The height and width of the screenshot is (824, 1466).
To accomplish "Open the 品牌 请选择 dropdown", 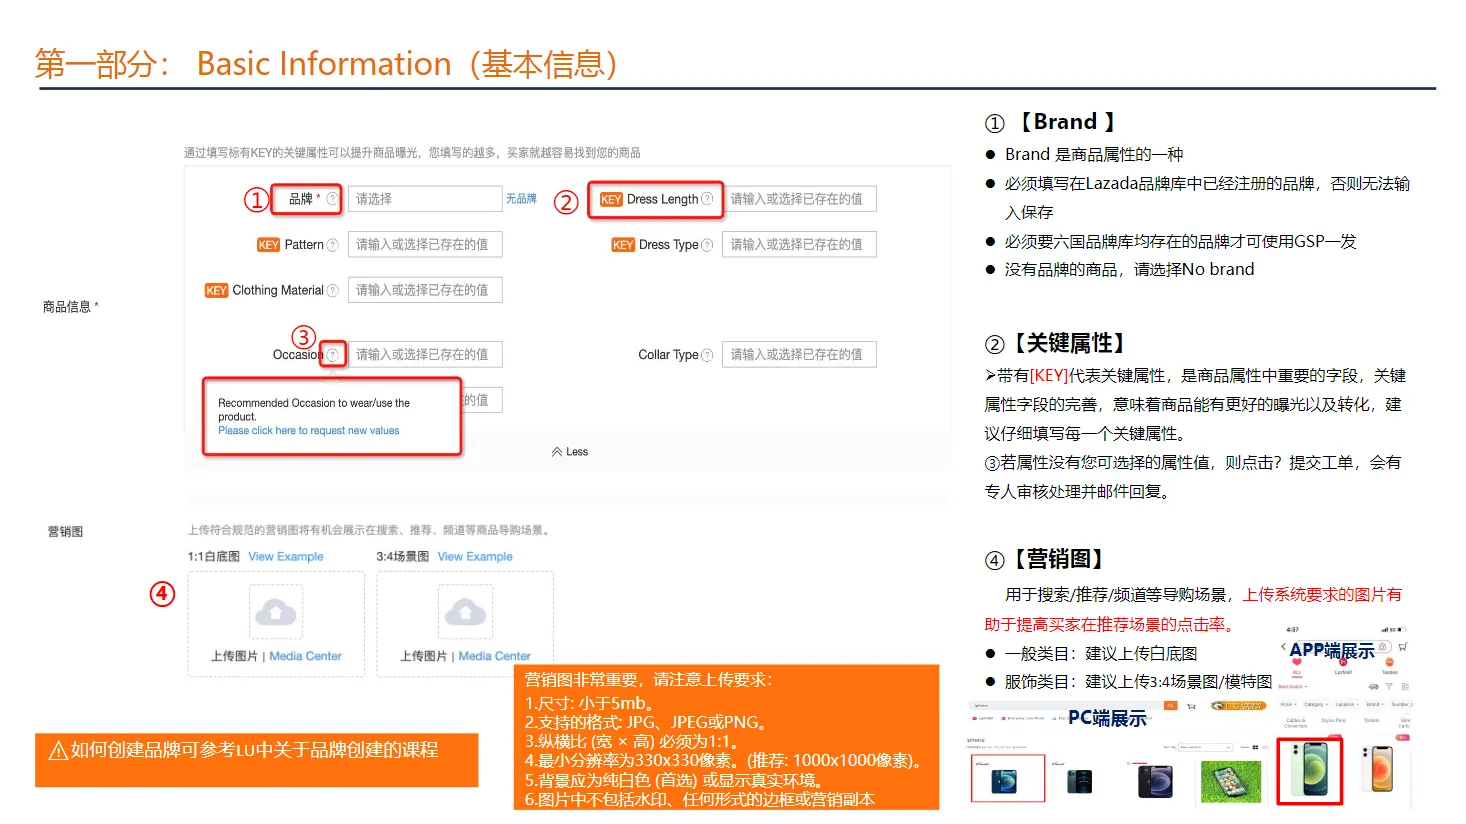I will click(425, 199).
